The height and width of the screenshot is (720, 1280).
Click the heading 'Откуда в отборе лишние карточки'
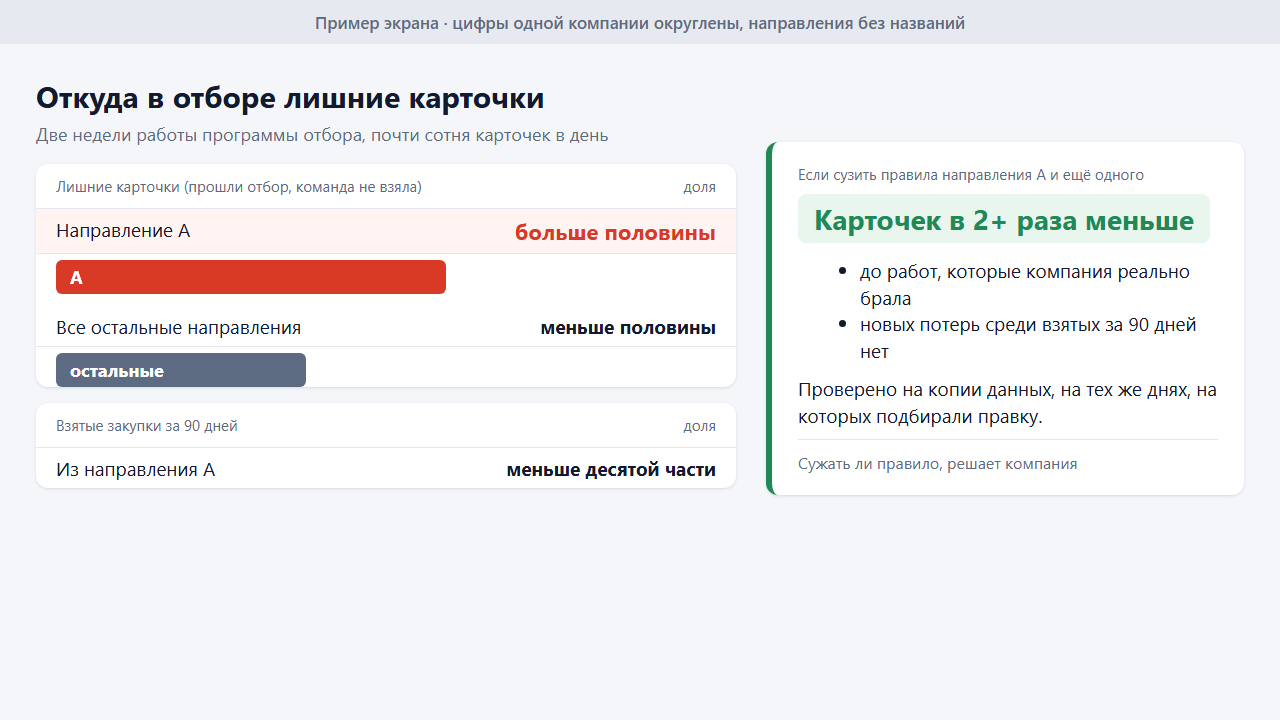click(290, 98)
